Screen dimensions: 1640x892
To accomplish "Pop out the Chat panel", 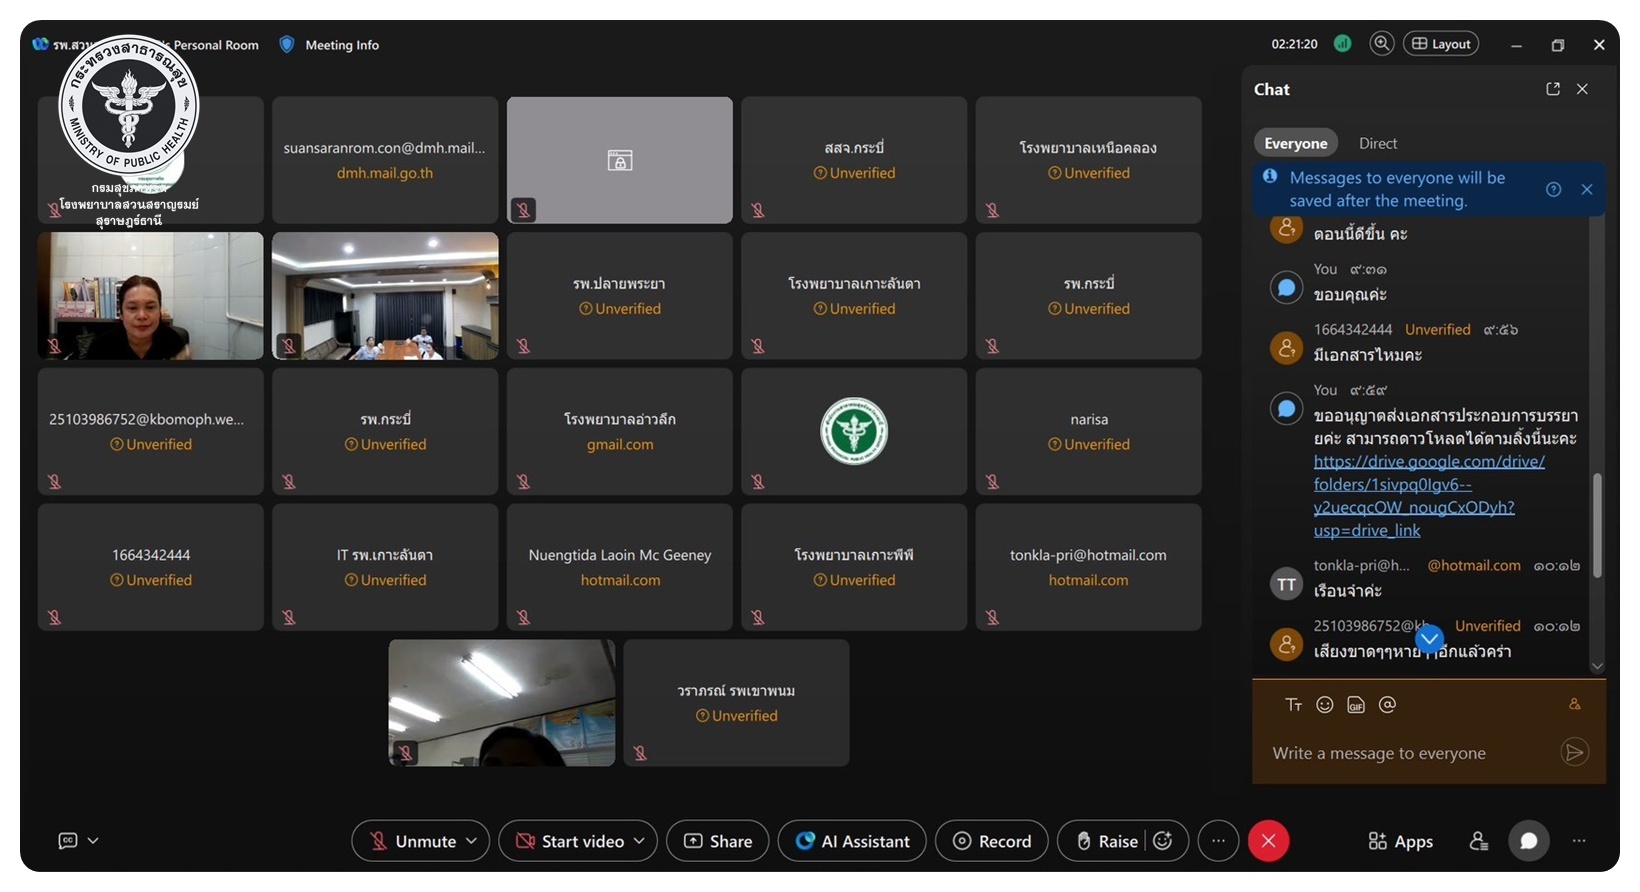I will tap(1552, 89).
